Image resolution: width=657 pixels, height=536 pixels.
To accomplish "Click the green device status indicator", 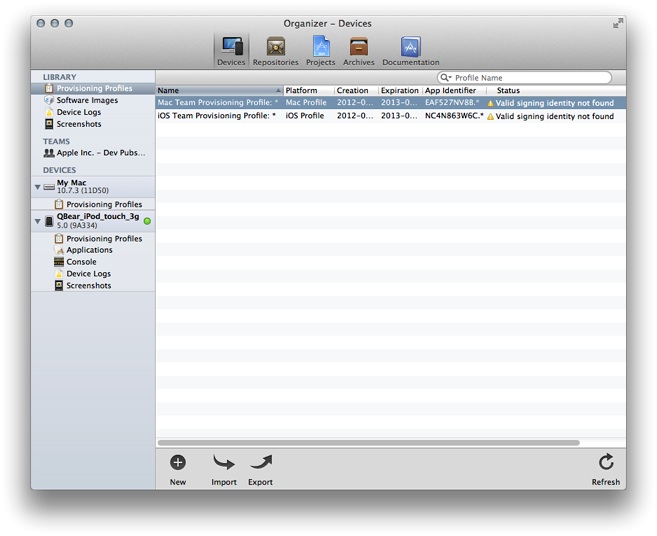I will 147,221.
